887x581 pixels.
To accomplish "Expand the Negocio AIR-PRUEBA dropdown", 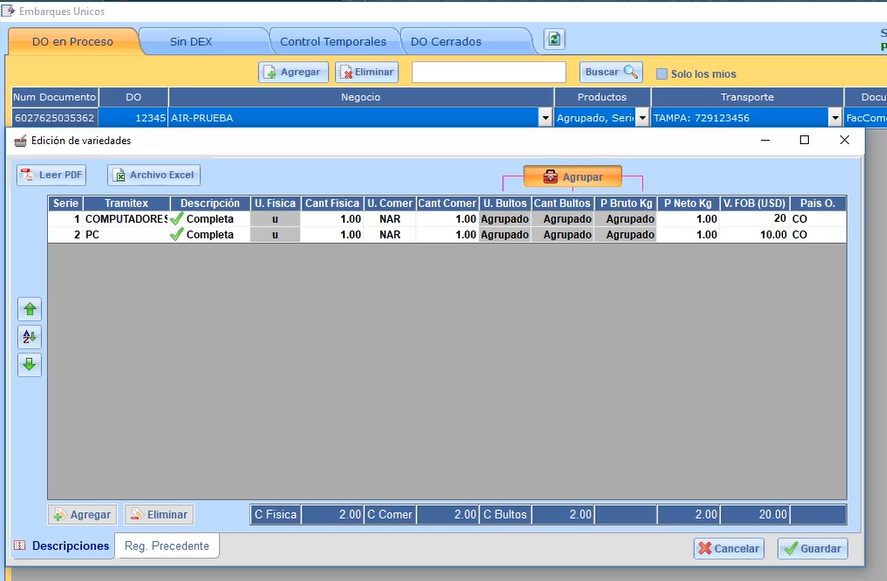I will click(545, 118).
